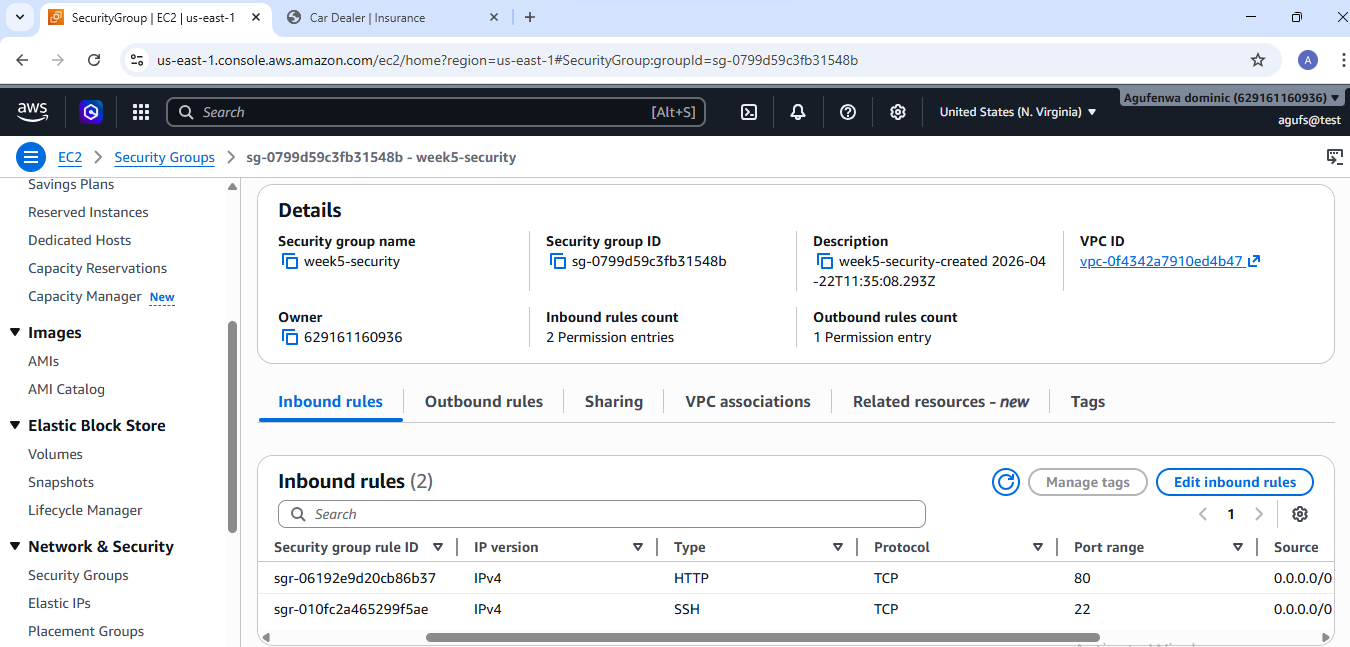Image resolution: width=1350 pixels, height=647 pixels.
Task: Click the inbound rules search field
Action: 601,514
